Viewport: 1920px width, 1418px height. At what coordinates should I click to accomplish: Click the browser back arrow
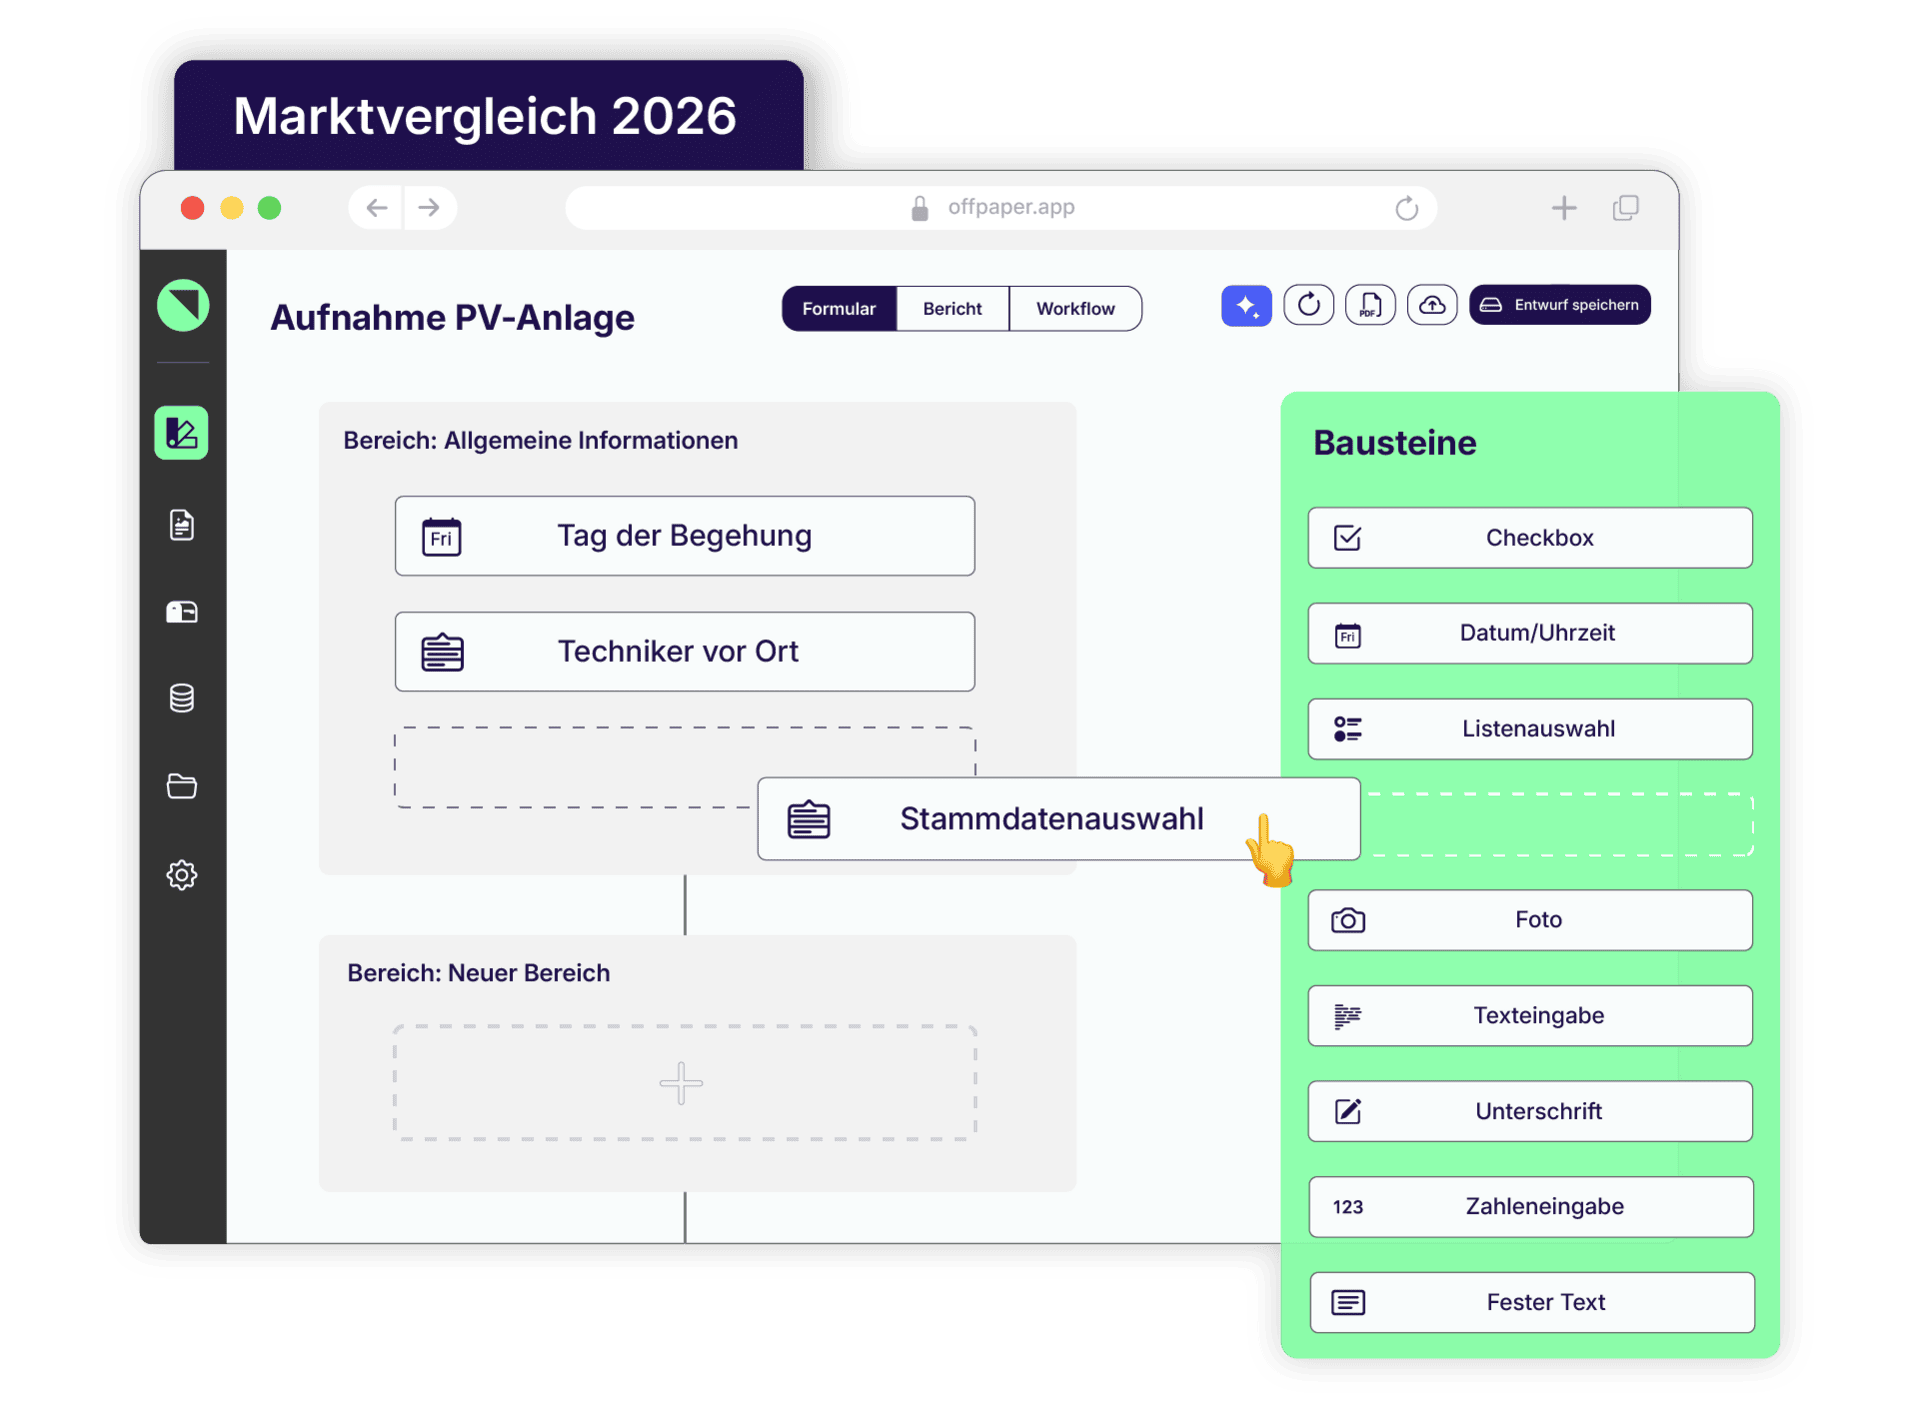click(x=375, y=207)
